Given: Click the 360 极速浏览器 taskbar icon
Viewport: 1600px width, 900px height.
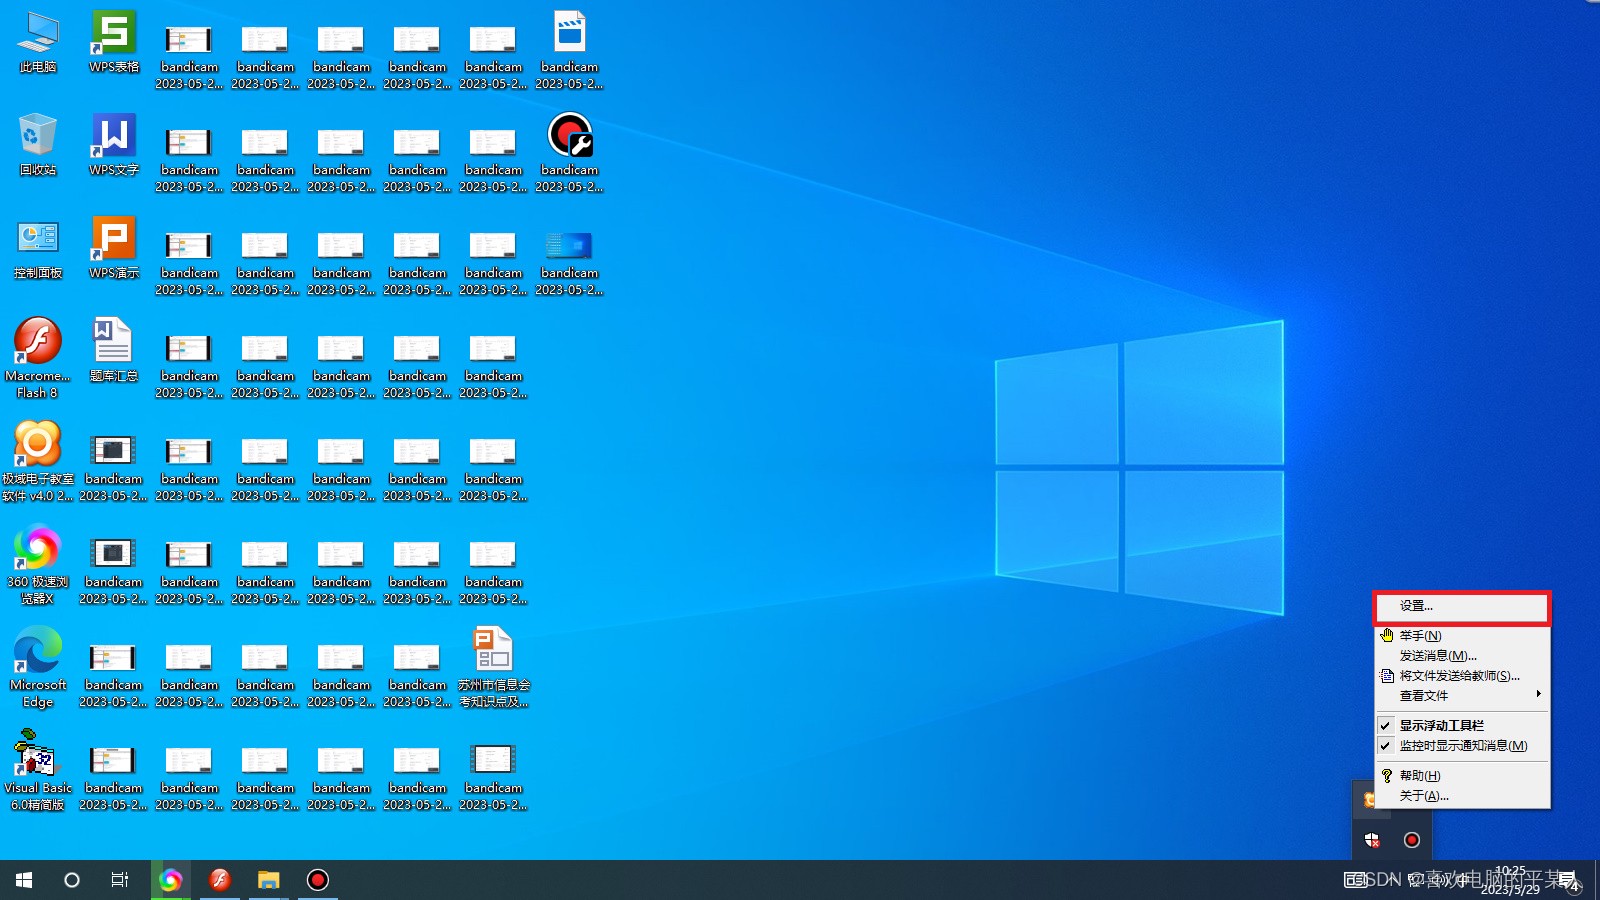Looking at the screenshot, I should click(x=171, y=880).
